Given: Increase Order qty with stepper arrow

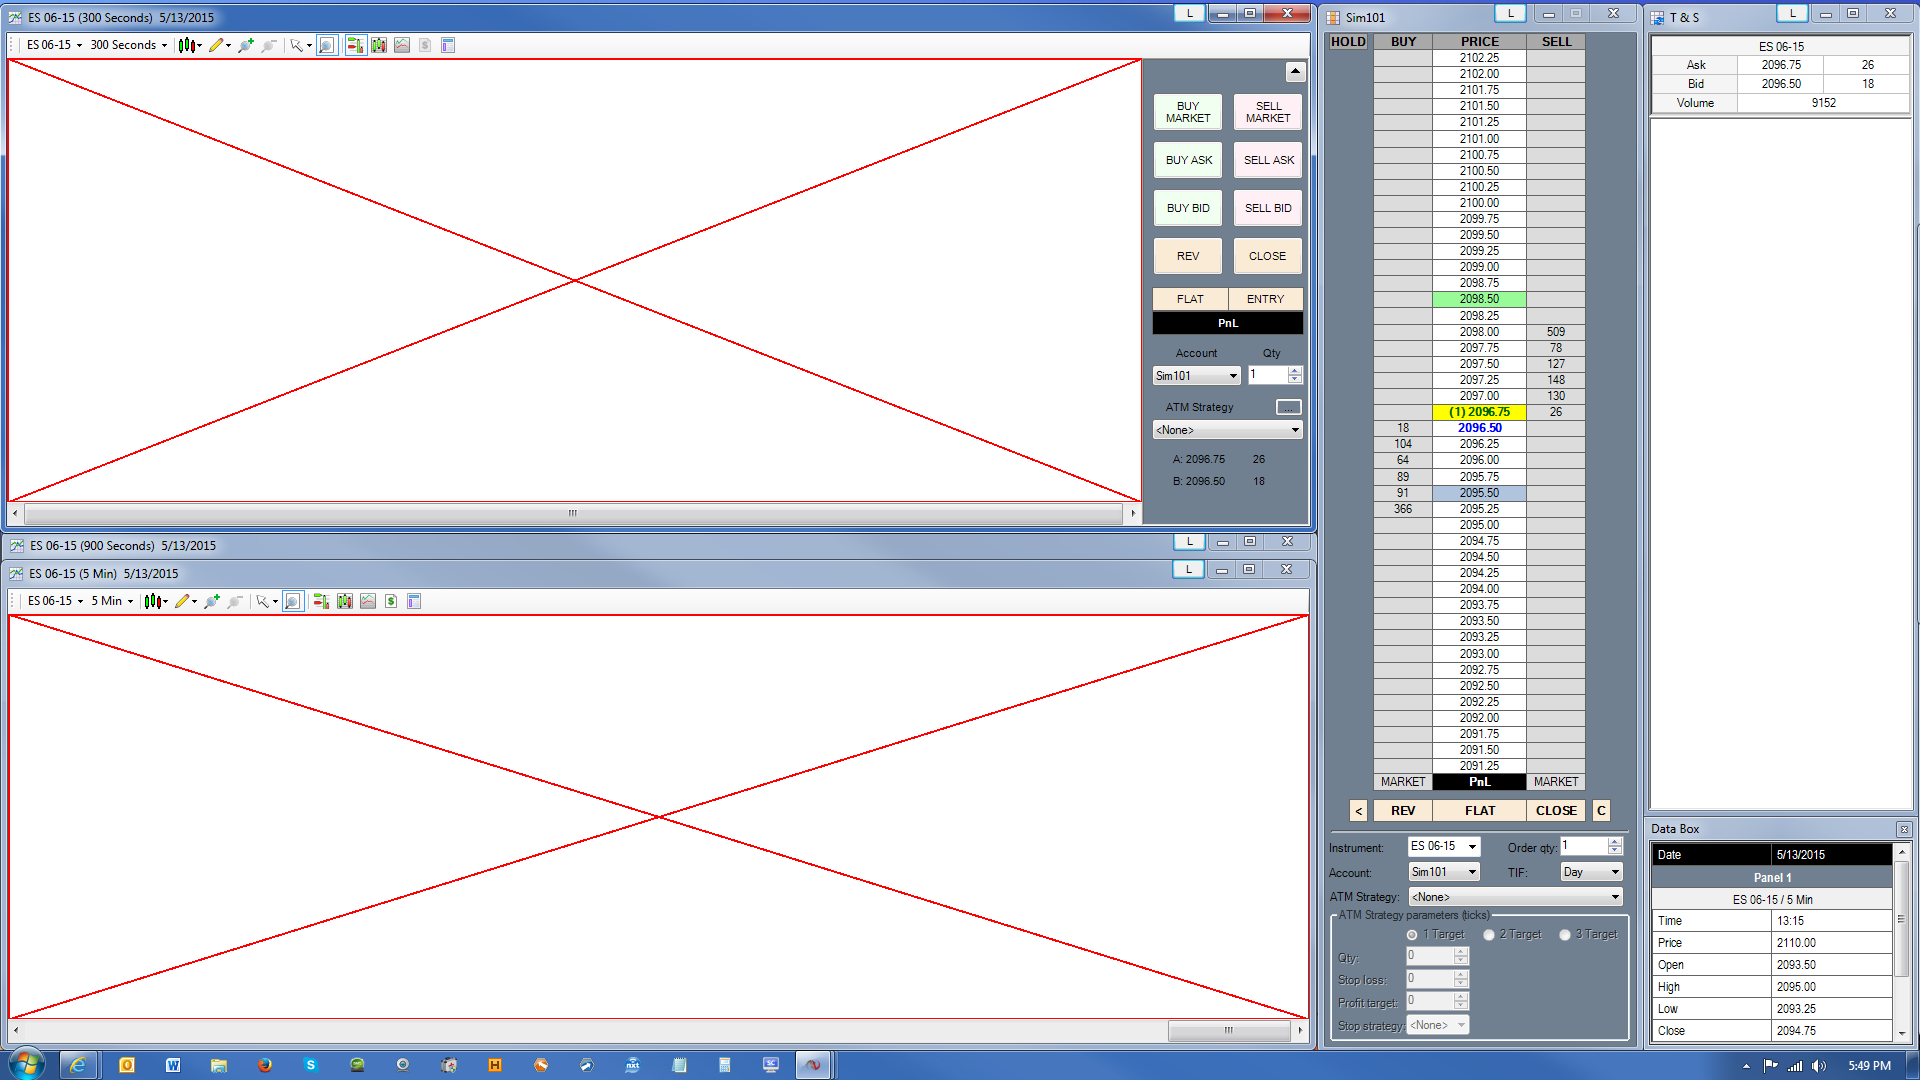Looking at the screenshot, I should (x=1614, y=842).
